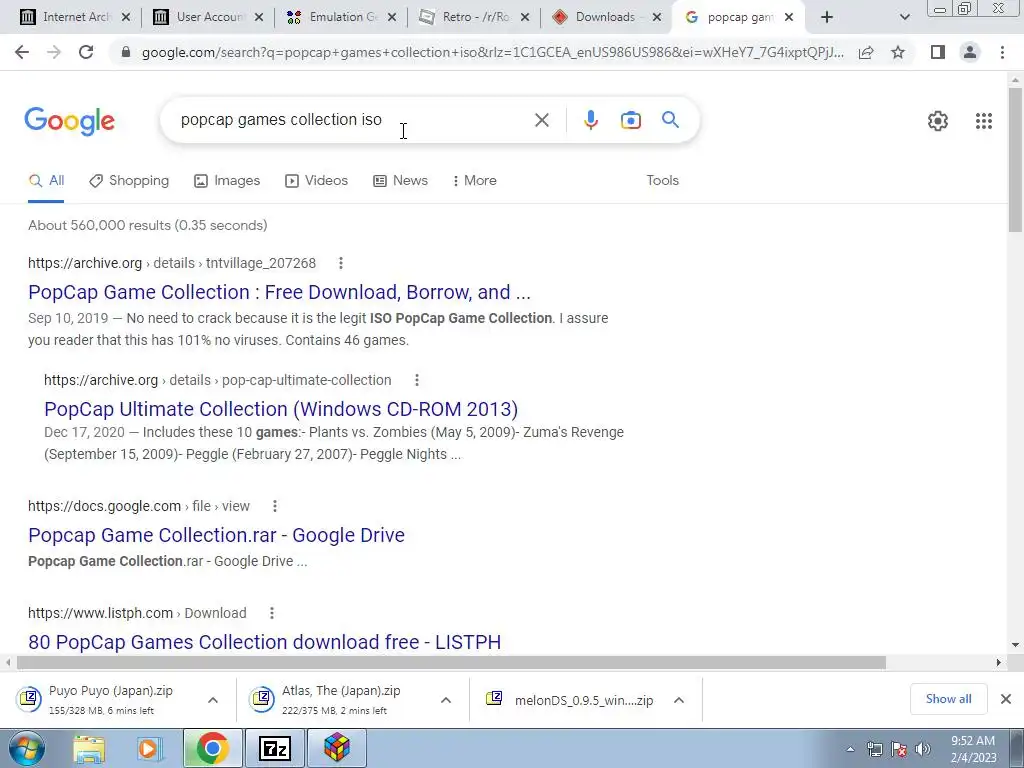The height and width of the screenshot is (768, 1024).
Task: Expand the More search filters
Action: tap(475, 181)
